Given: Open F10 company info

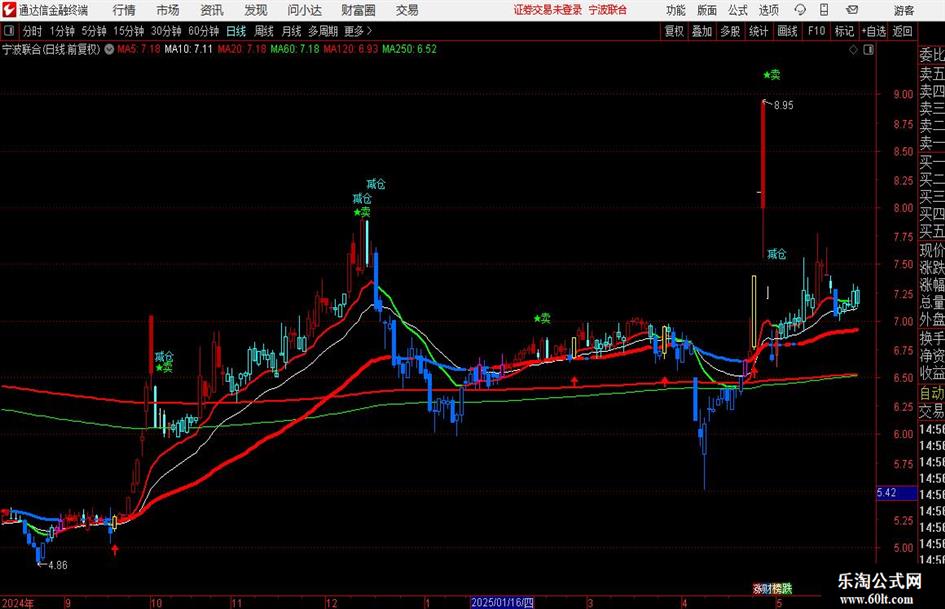Looking at the screenshot, I should (816, 31).
